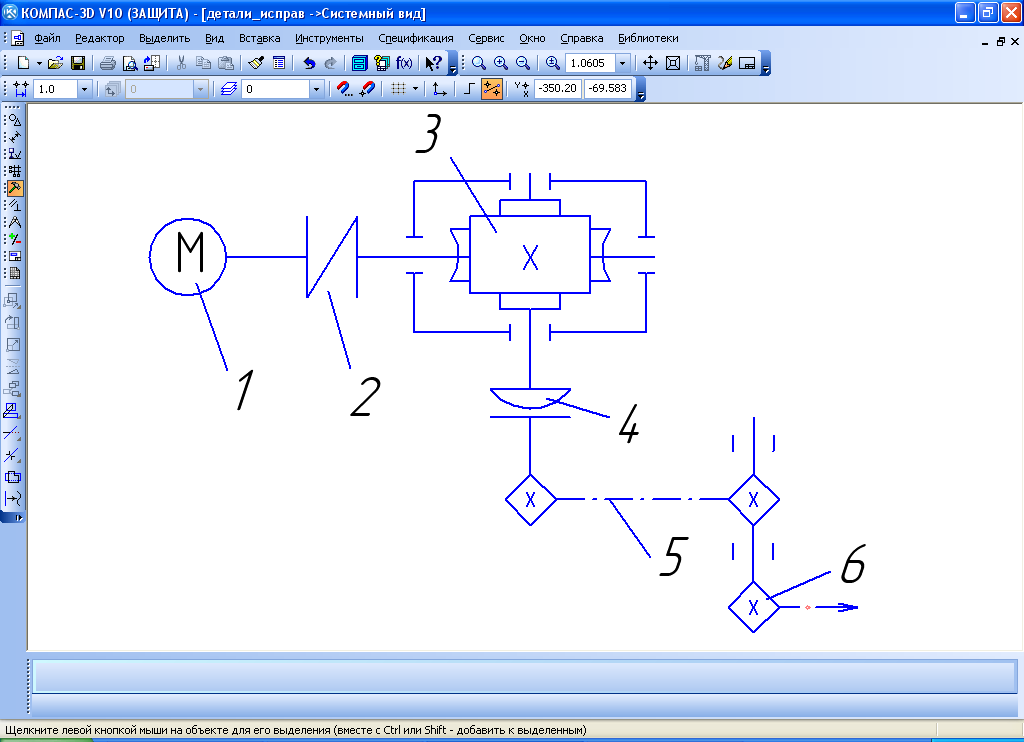Click the X coordinate field showing -350.20

point(557,89)
